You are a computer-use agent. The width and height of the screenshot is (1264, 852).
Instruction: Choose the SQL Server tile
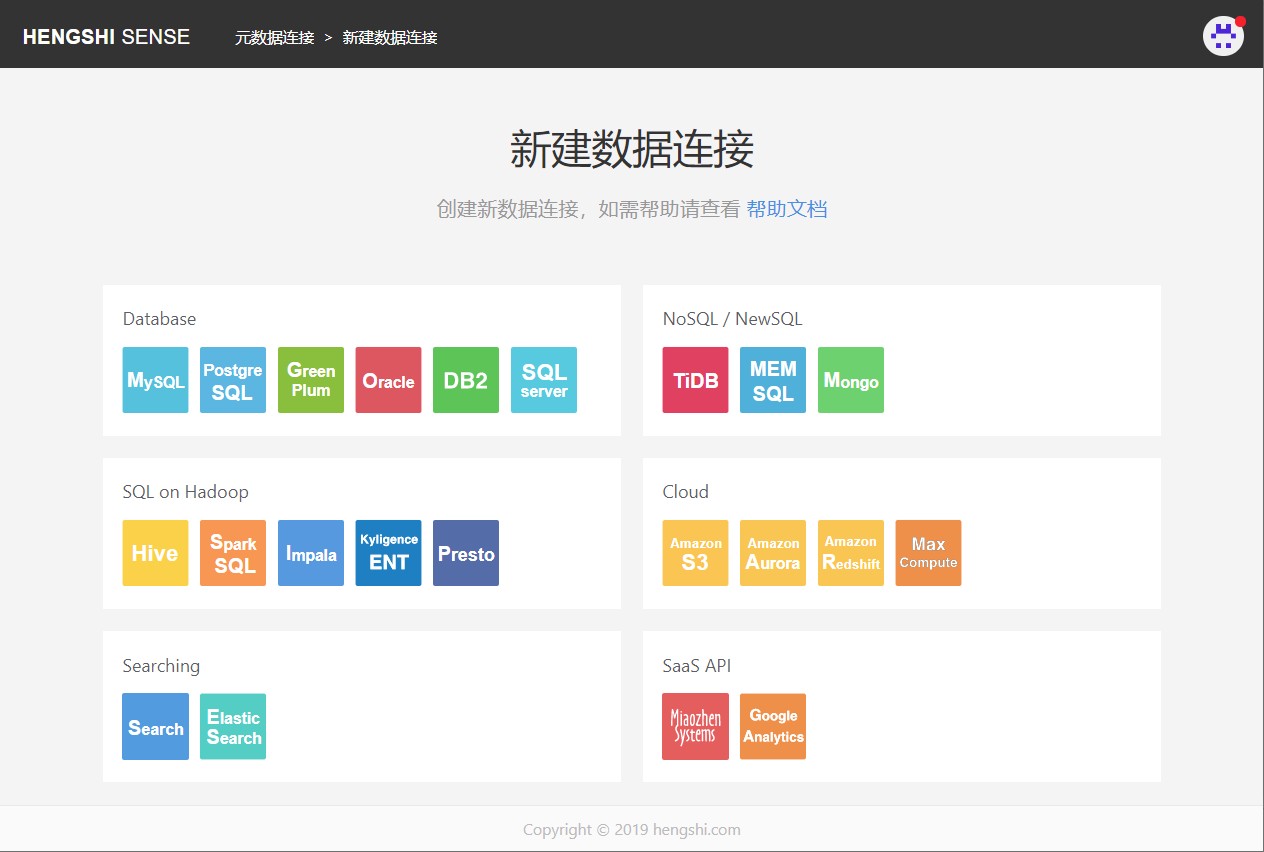(x=544, y=380)
